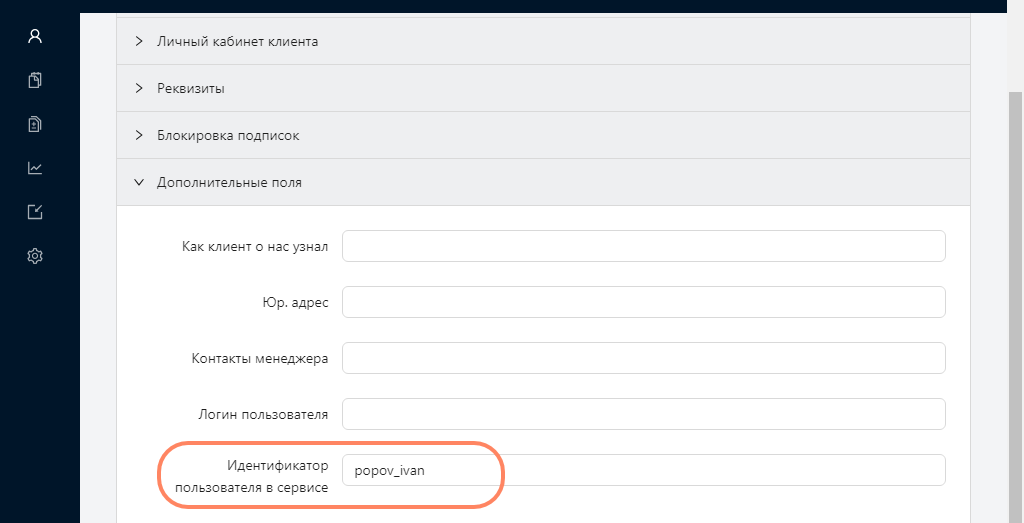Click the Личный кабинет клиента label text
The width and height of the screenshot is (1024, 523).
point(238,42)
